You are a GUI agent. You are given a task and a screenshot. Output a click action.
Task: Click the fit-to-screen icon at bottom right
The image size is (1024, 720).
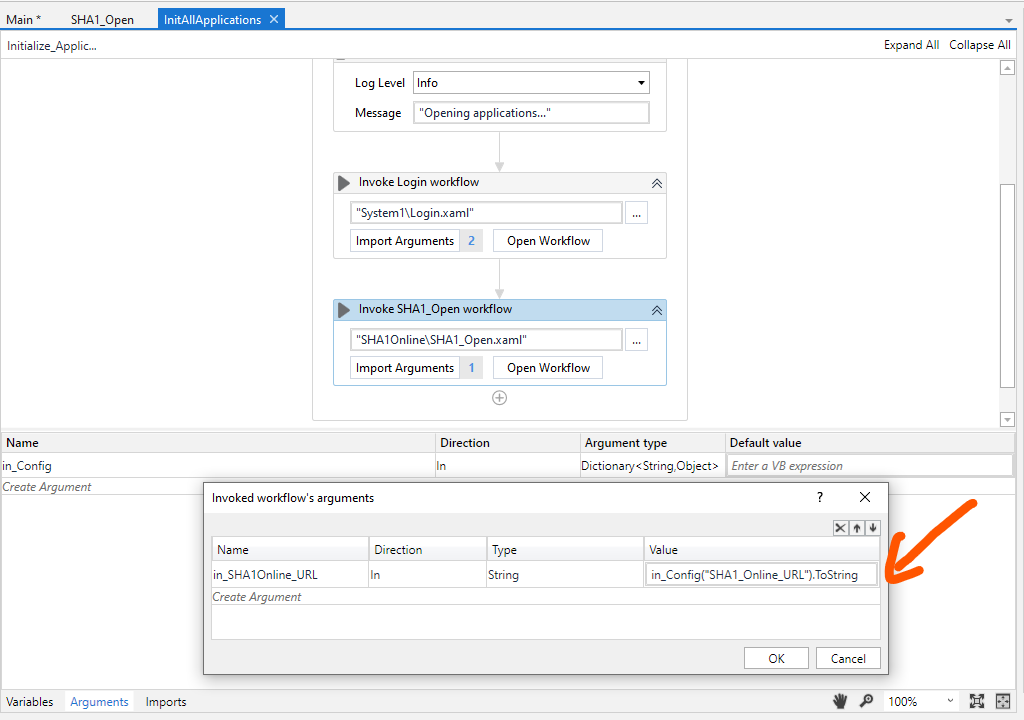[x=977, y=701]
